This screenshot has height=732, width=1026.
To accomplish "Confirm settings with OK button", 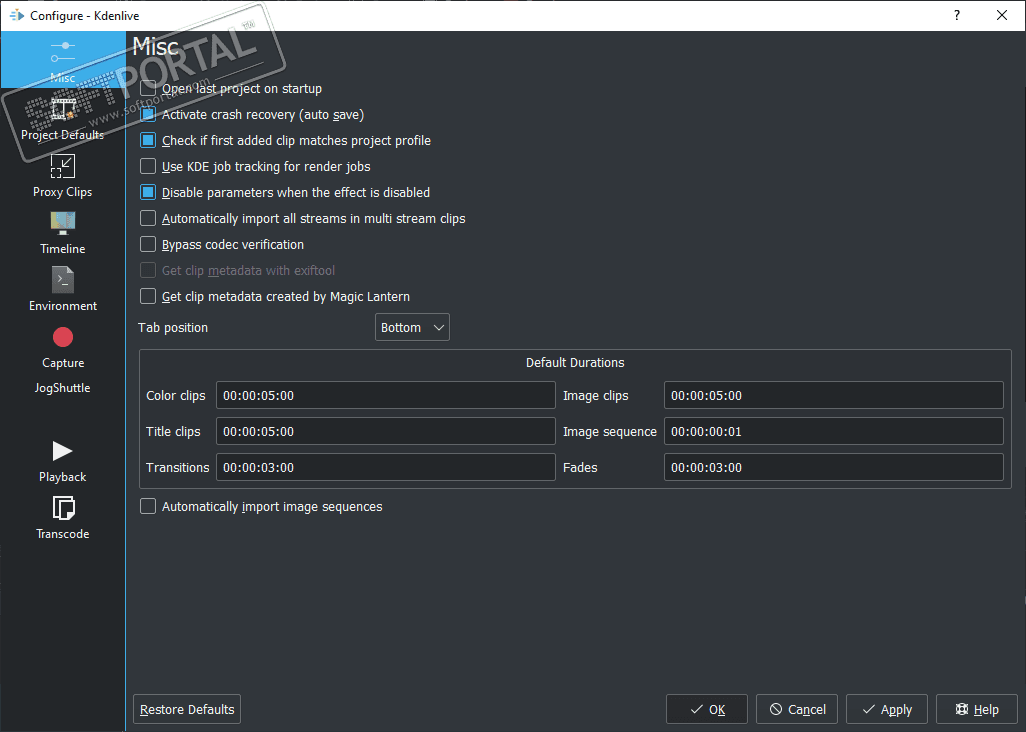I will point(707,709).
